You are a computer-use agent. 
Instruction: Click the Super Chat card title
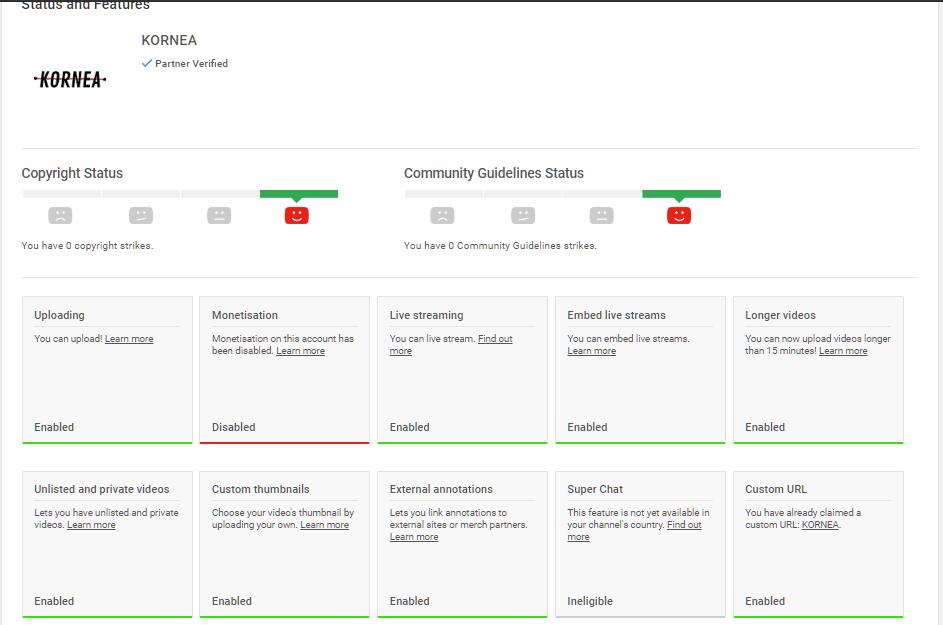point(595,489)
